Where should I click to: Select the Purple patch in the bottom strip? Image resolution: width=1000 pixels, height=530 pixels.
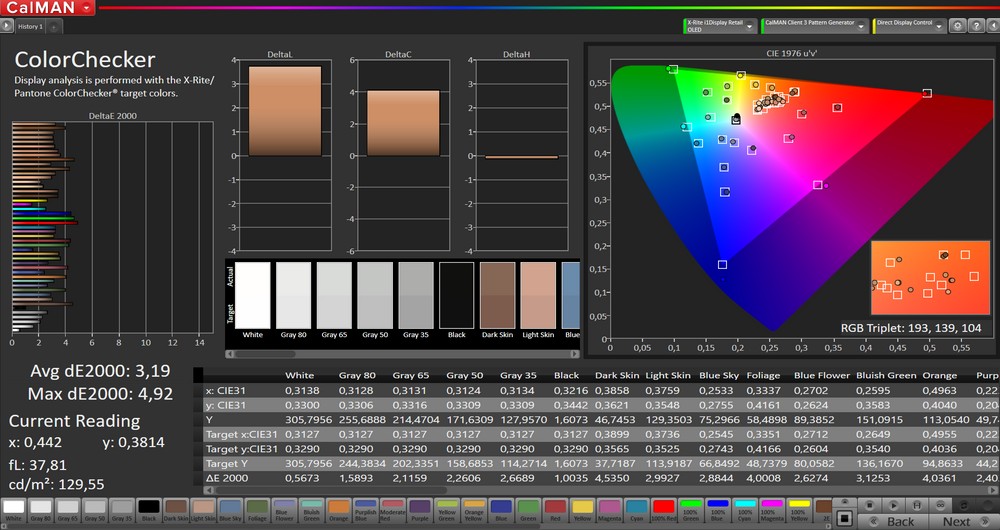[x=420, y=510]
